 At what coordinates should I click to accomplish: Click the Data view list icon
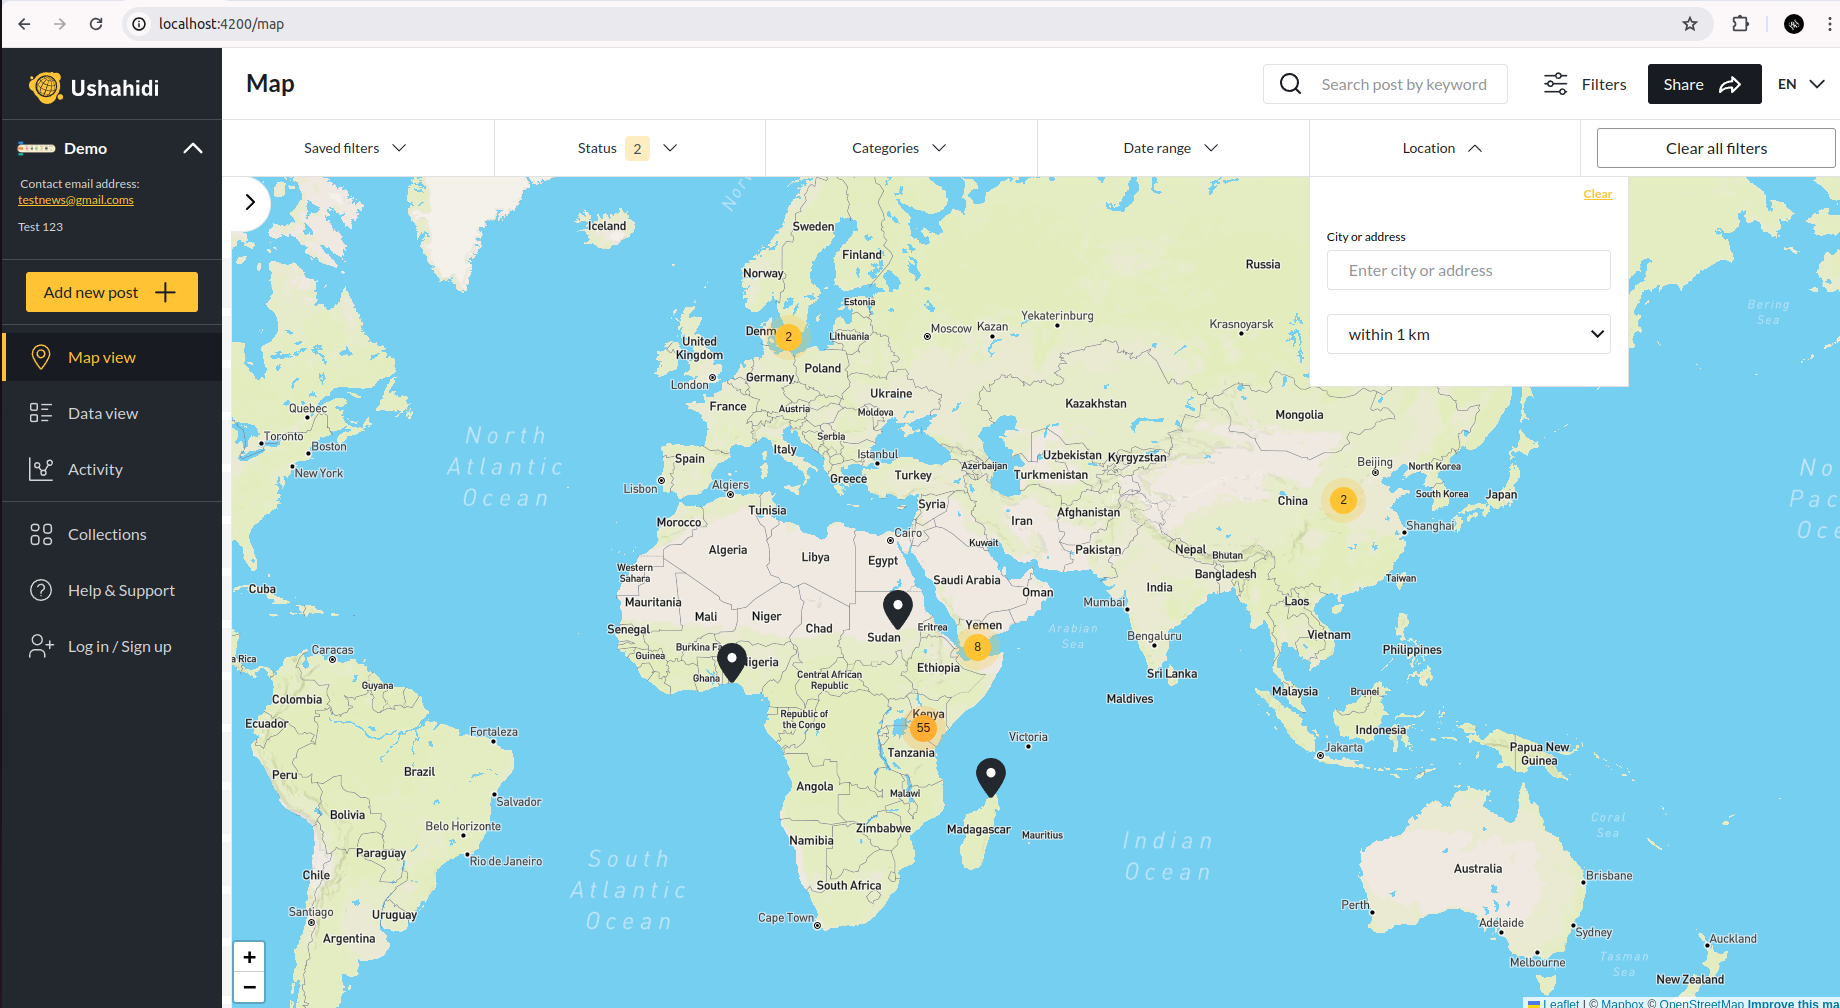41,413
